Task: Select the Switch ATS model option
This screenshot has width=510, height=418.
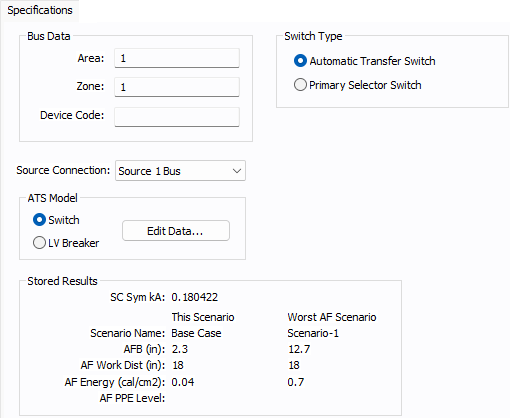Action: pyautogui.click(x=39, y=220)
